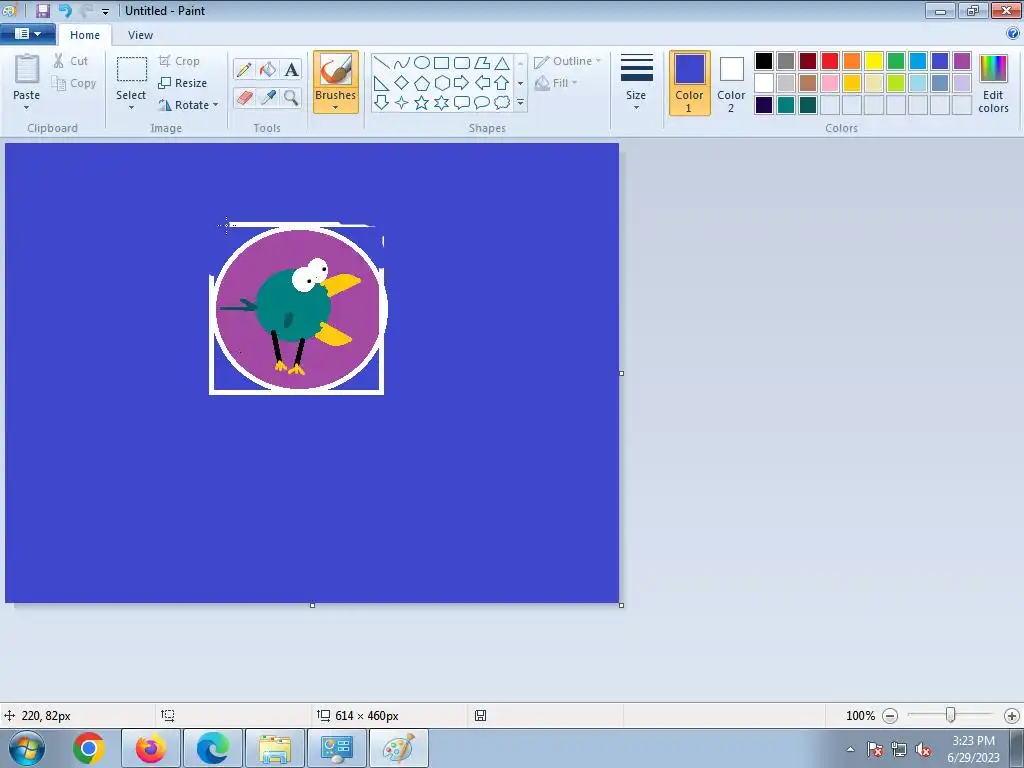Expand the Shapes gallery more arrow
Screen dimensions: 1024x768
pos(520,103)
